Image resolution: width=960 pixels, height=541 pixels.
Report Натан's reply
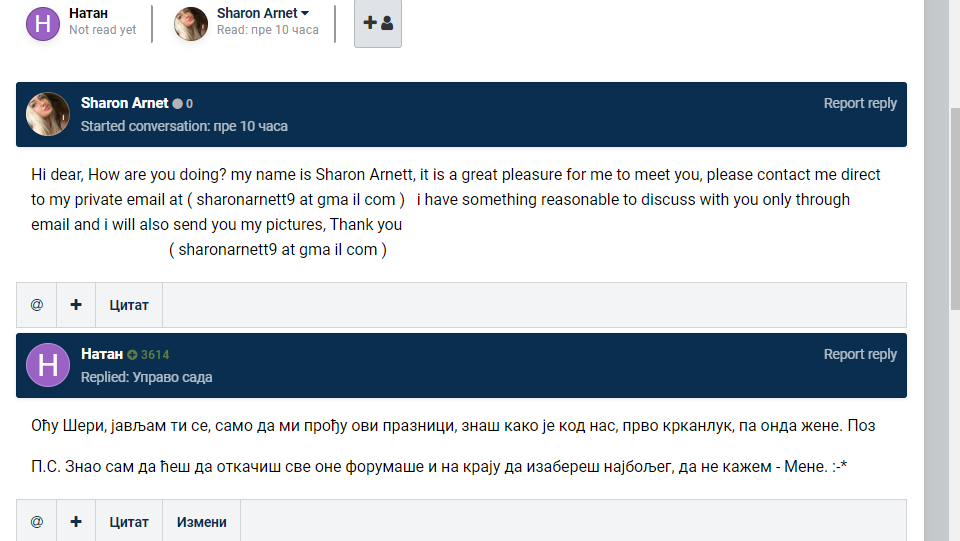(859, 354)
